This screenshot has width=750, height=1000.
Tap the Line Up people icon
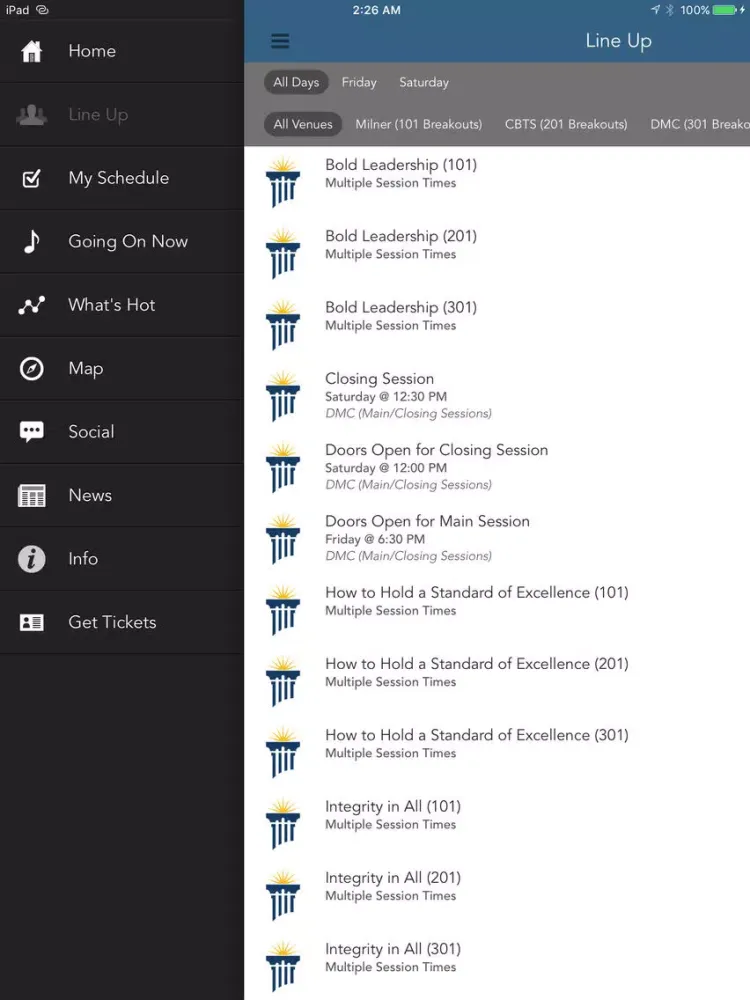pyautogui.click(x=31, y=115)
